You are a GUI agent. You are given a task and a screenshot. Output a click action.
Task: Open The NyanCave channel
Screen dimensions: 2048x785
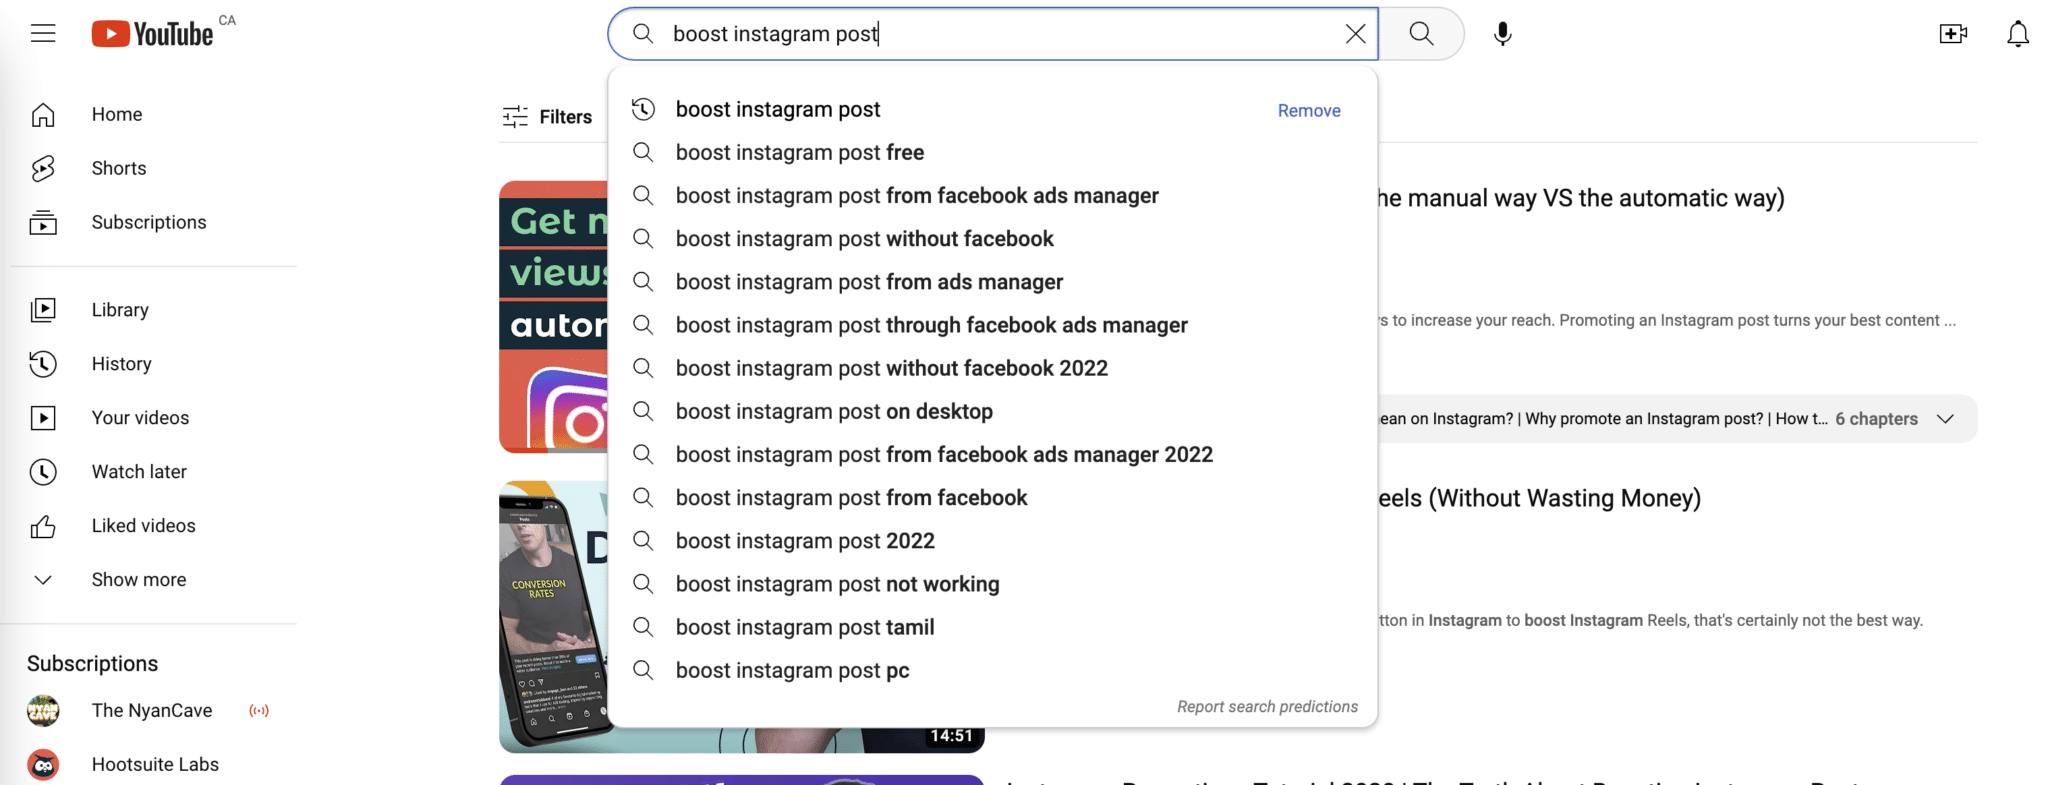[153, 711]
